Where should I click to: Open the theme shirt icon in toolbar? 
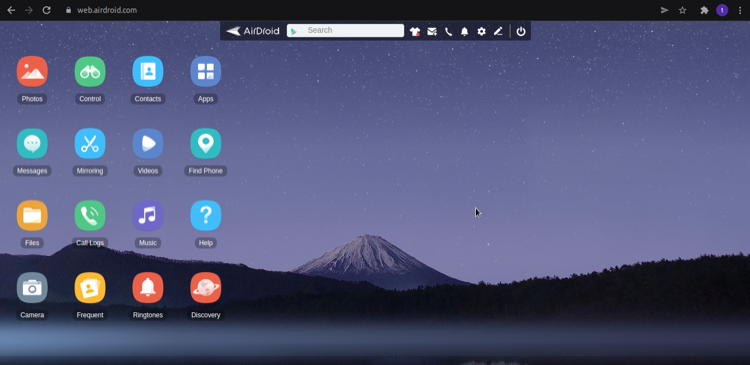click(415, 32)
